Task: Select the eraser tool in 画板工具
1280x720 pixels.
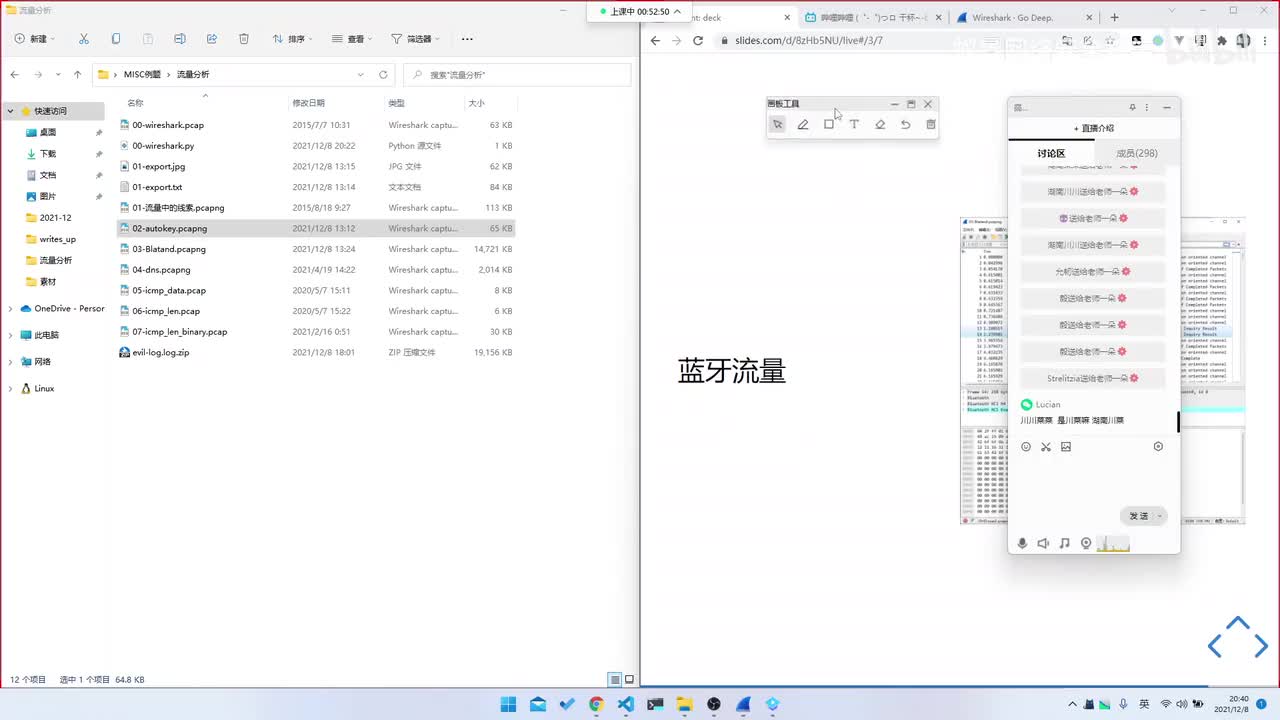Action: coord(880,124)
